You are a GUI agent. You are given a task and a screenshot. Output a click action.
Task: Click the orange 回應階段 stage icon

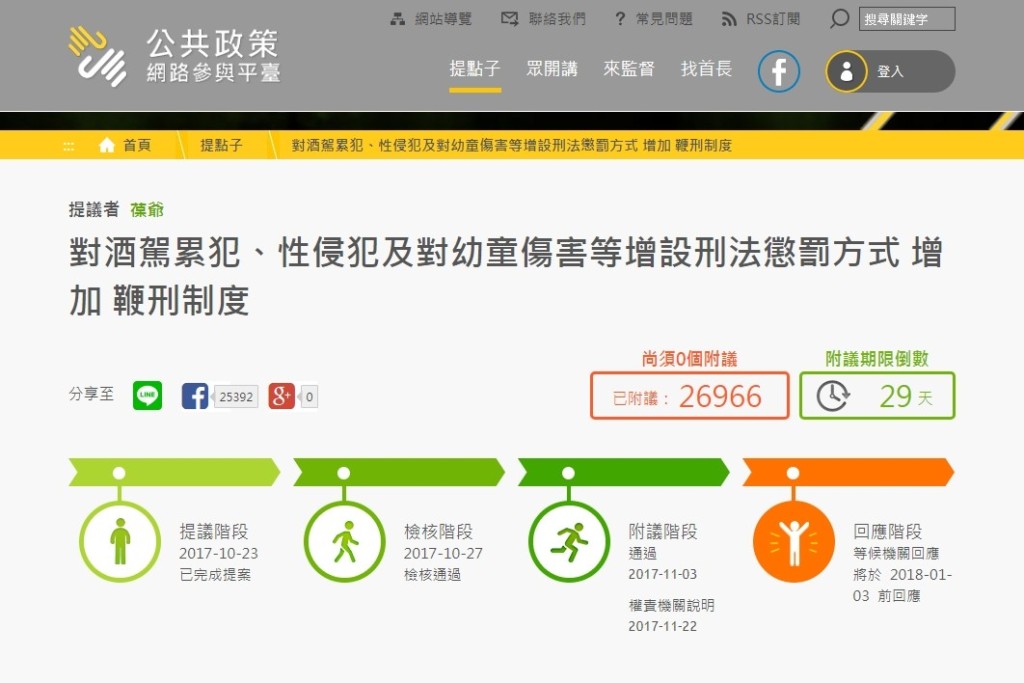[x=793, y=541]
